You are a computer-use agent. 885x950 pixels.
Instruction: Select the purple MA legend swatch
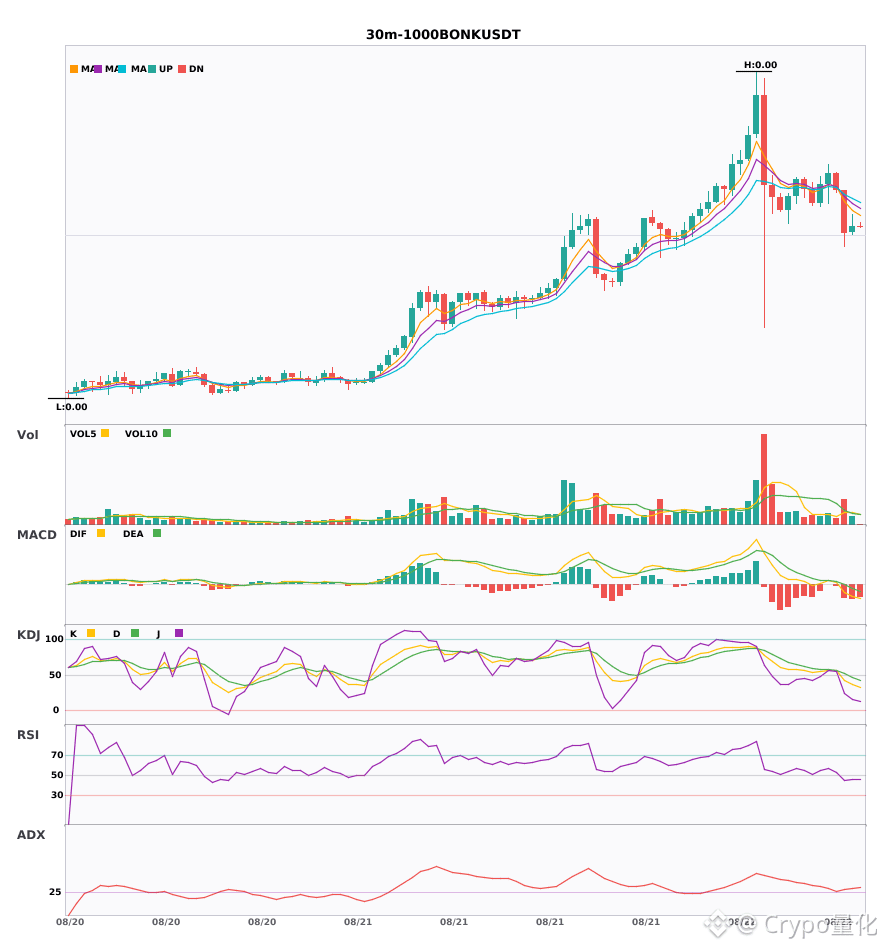98,69
